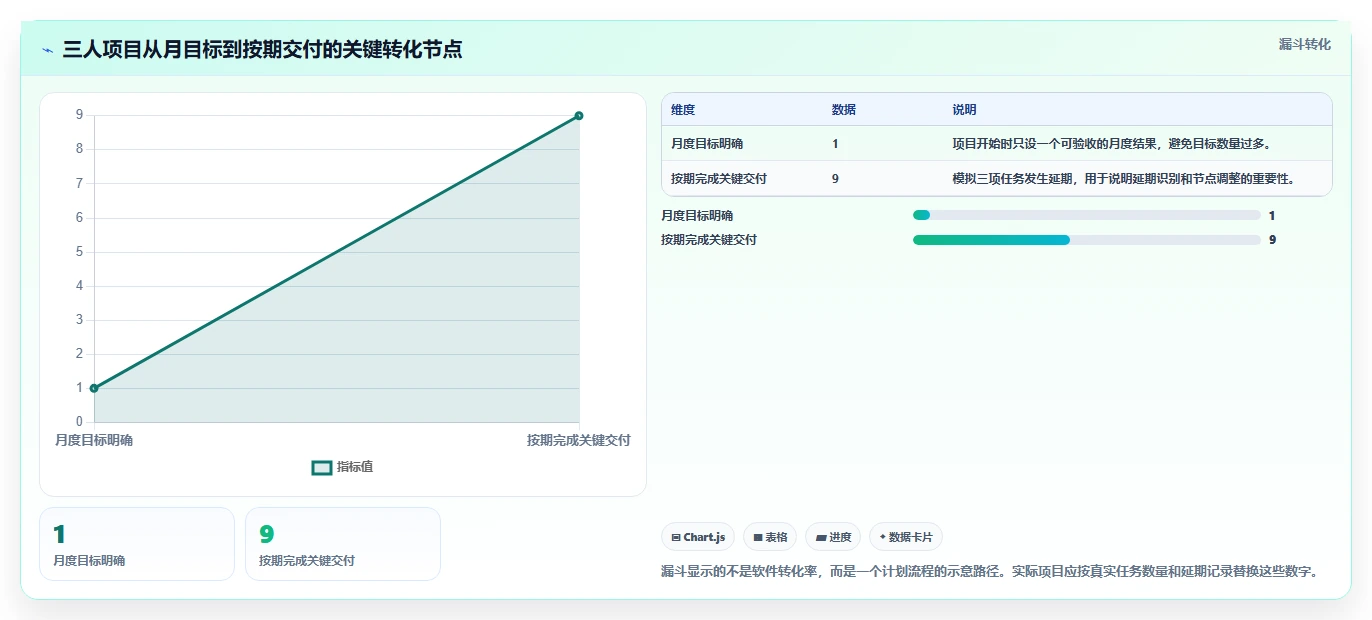Click the value 9 in the 数据 column
This screenshot has width=1372, height=620.
835,179
